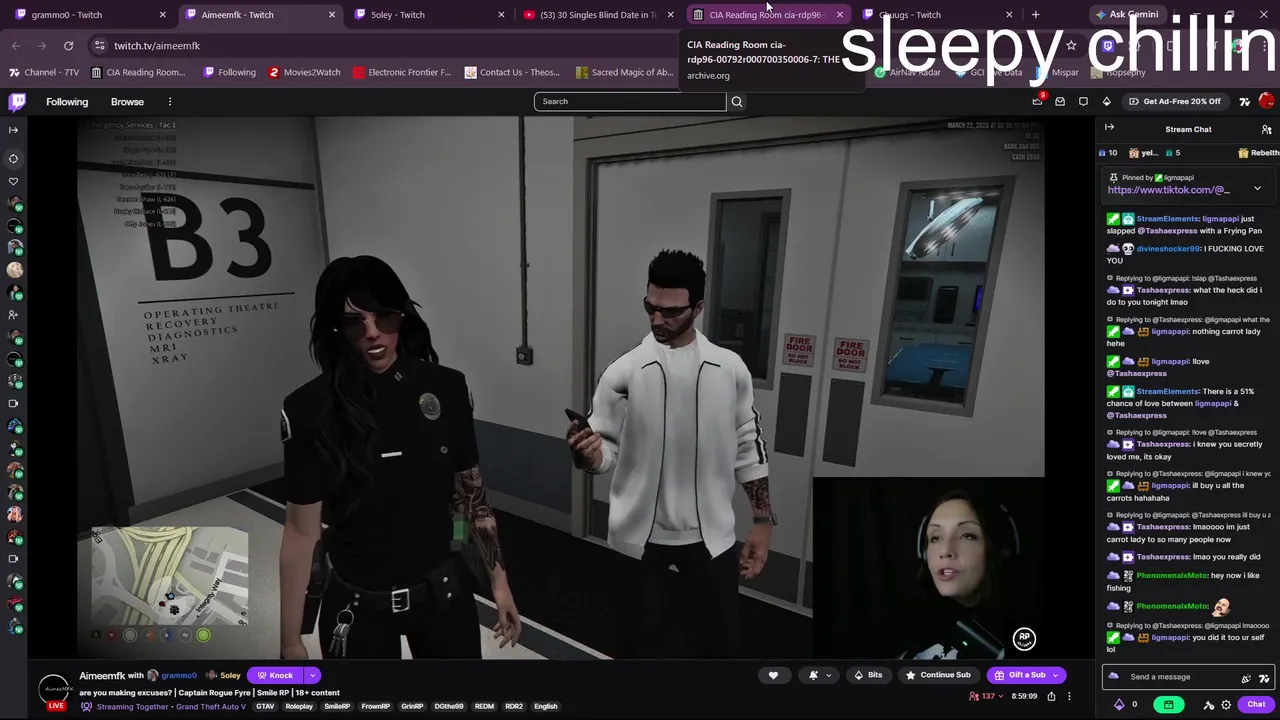
Task: Open the Gift a Sub dropdown arrow
Action: (1056, 675)
